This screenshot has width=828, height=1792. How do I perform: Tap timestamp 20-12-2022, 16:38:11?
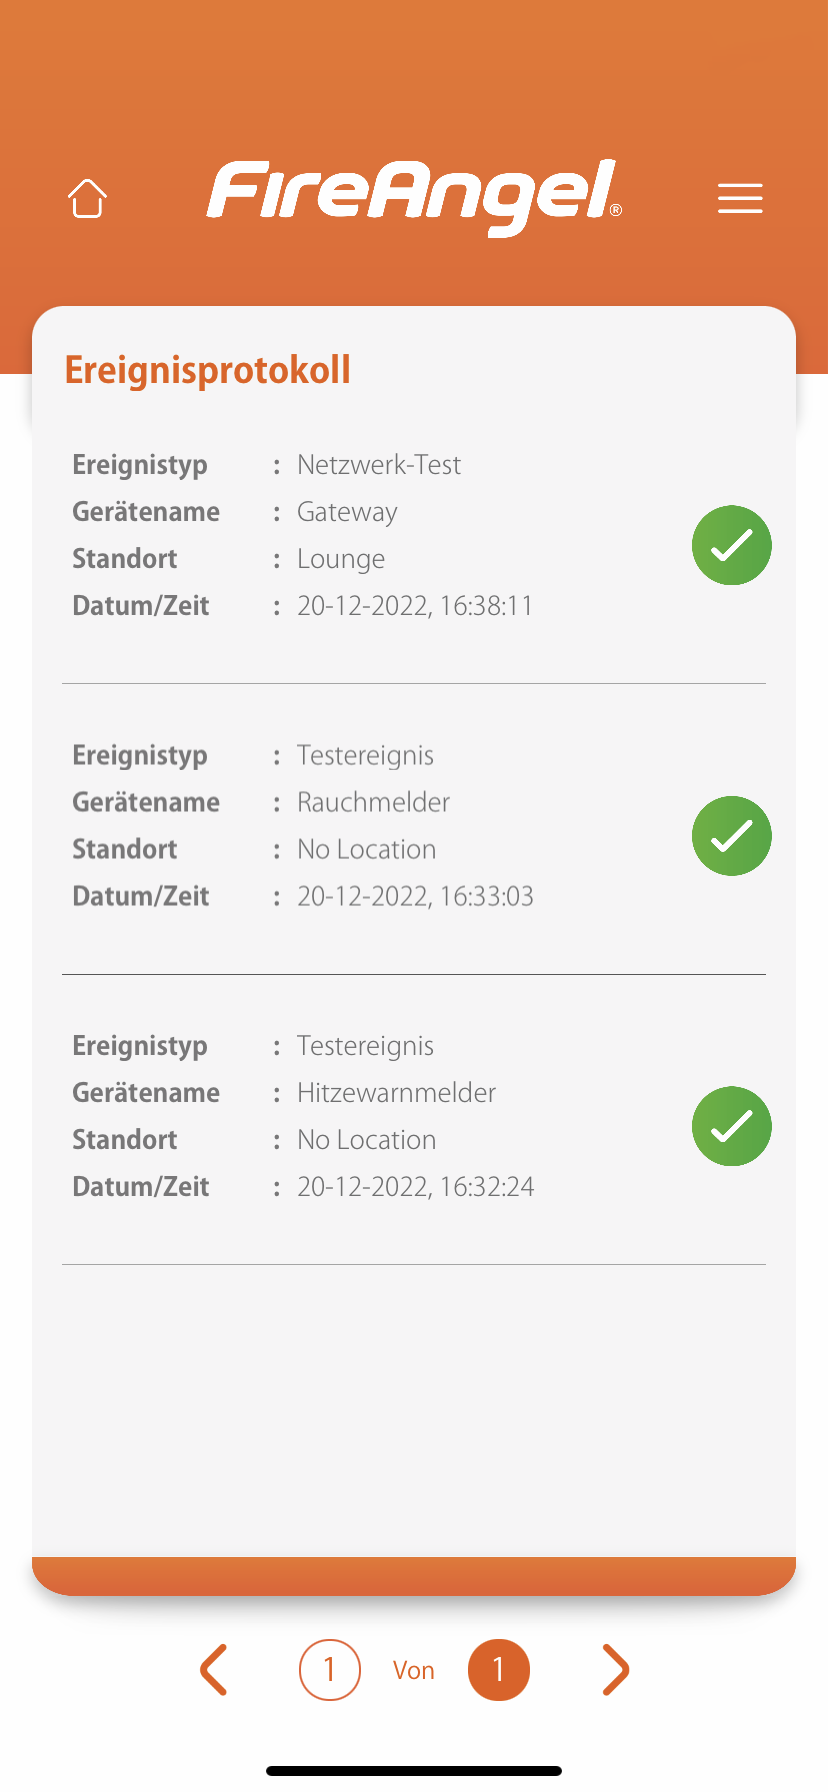[x=415, y=606]
